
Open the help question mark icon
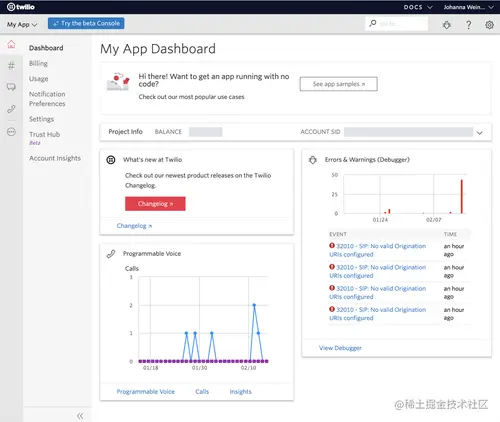coord(469,25)
